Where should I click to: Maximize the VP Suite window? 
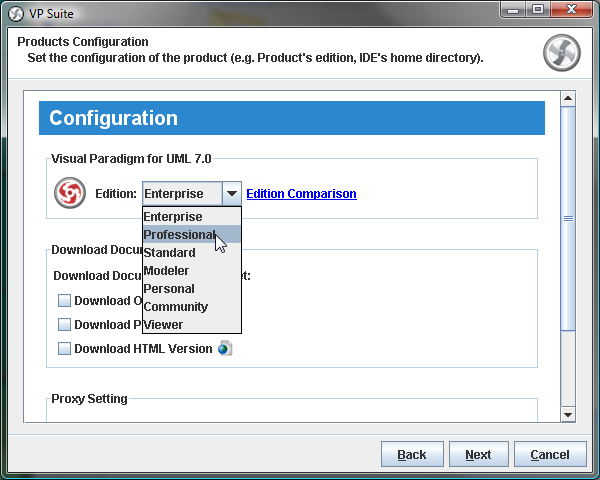point(538,10)
